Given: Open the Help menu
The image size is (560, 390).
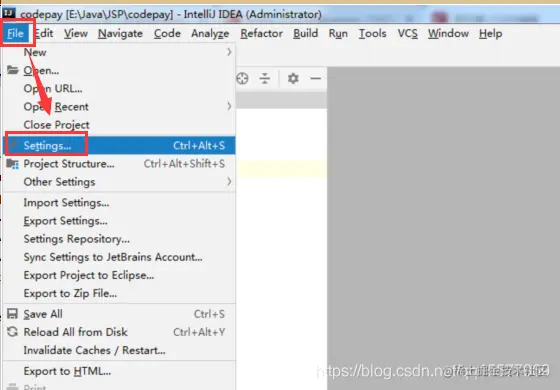Looking at the screenshot, I should (490, 34).
